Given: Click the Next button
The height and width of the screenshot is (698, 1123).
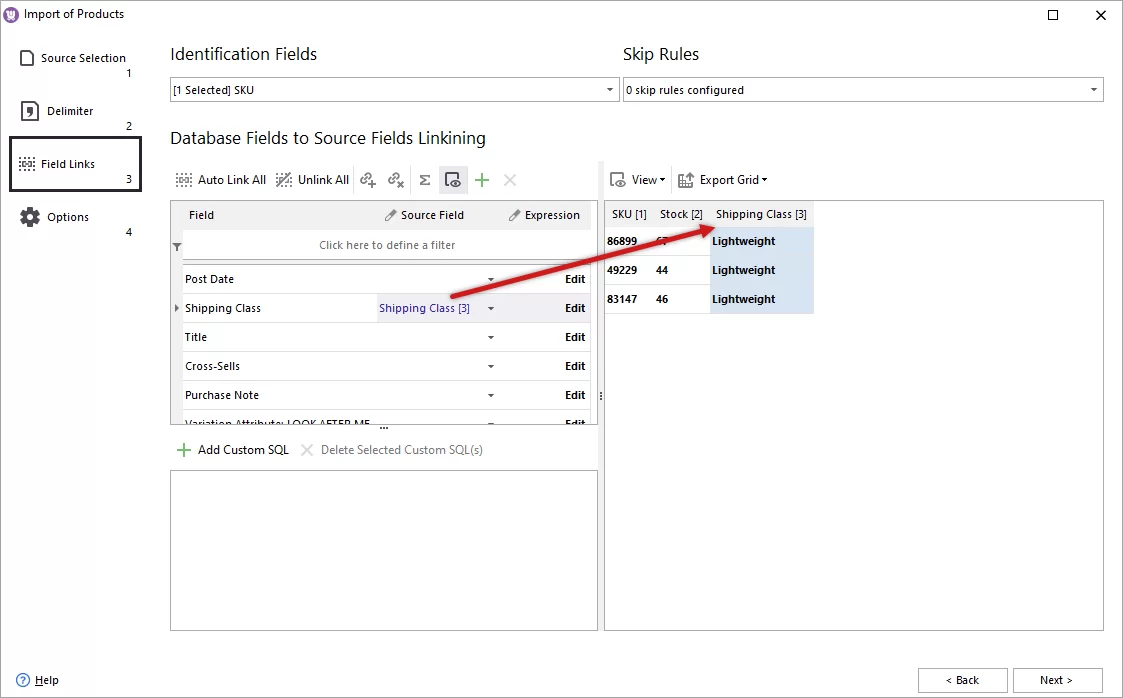Looking at the screenshot, I should tap(1057, 680).
